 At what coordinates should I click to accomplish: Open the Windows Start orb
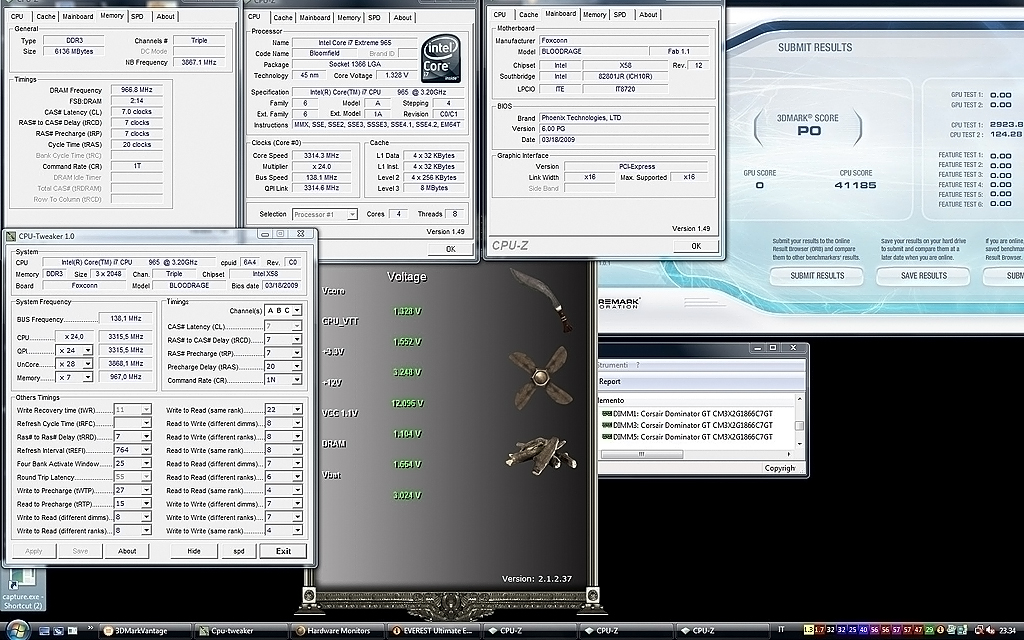(18, 630)
